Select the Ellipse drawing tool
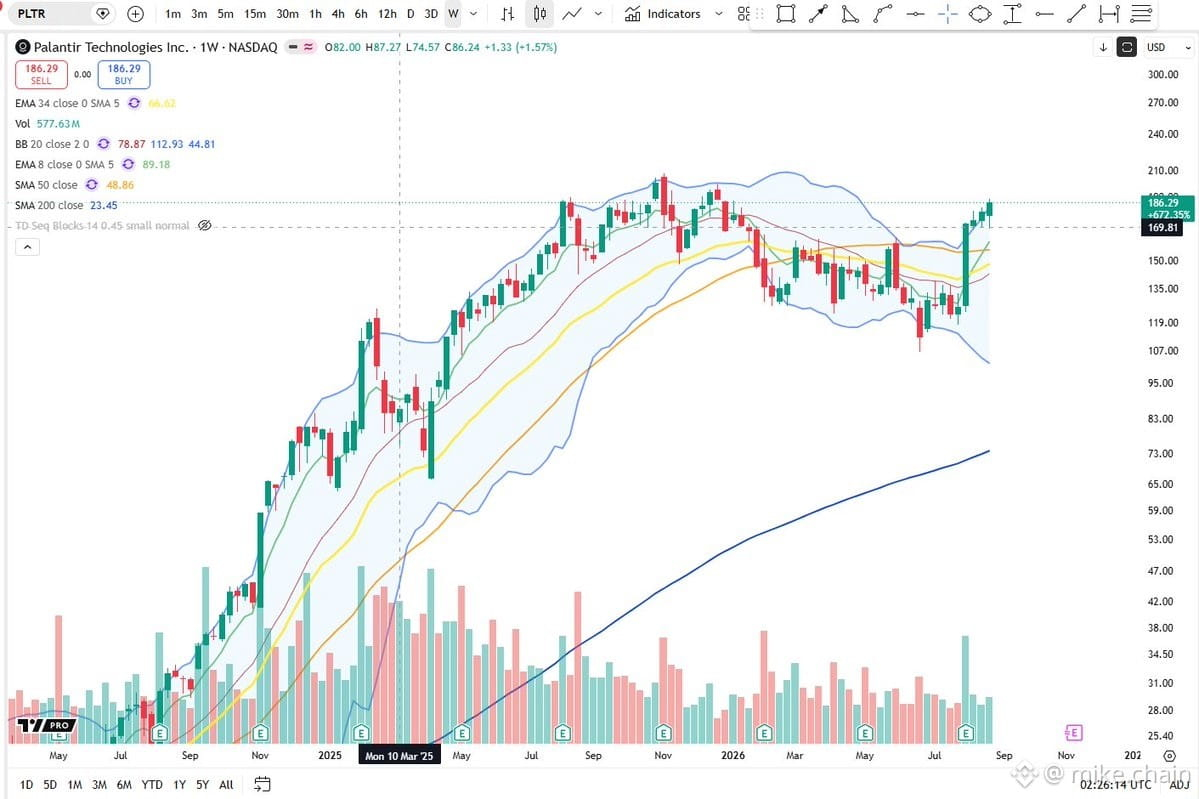This screenshot has width=1199, height=799. 980,14
